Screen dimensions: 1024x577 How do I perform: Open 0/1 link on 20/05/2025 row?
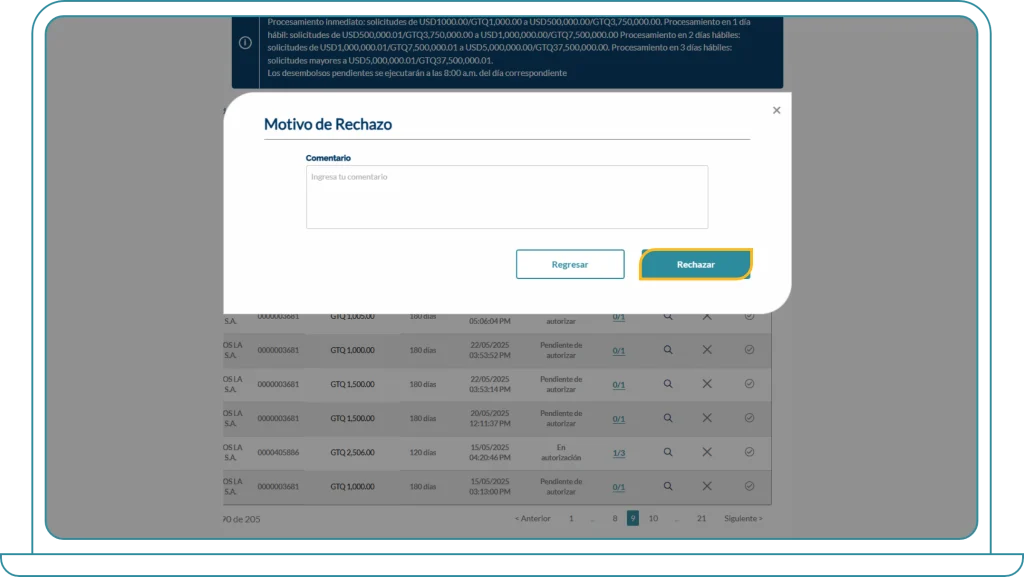(x=618, y=419)
